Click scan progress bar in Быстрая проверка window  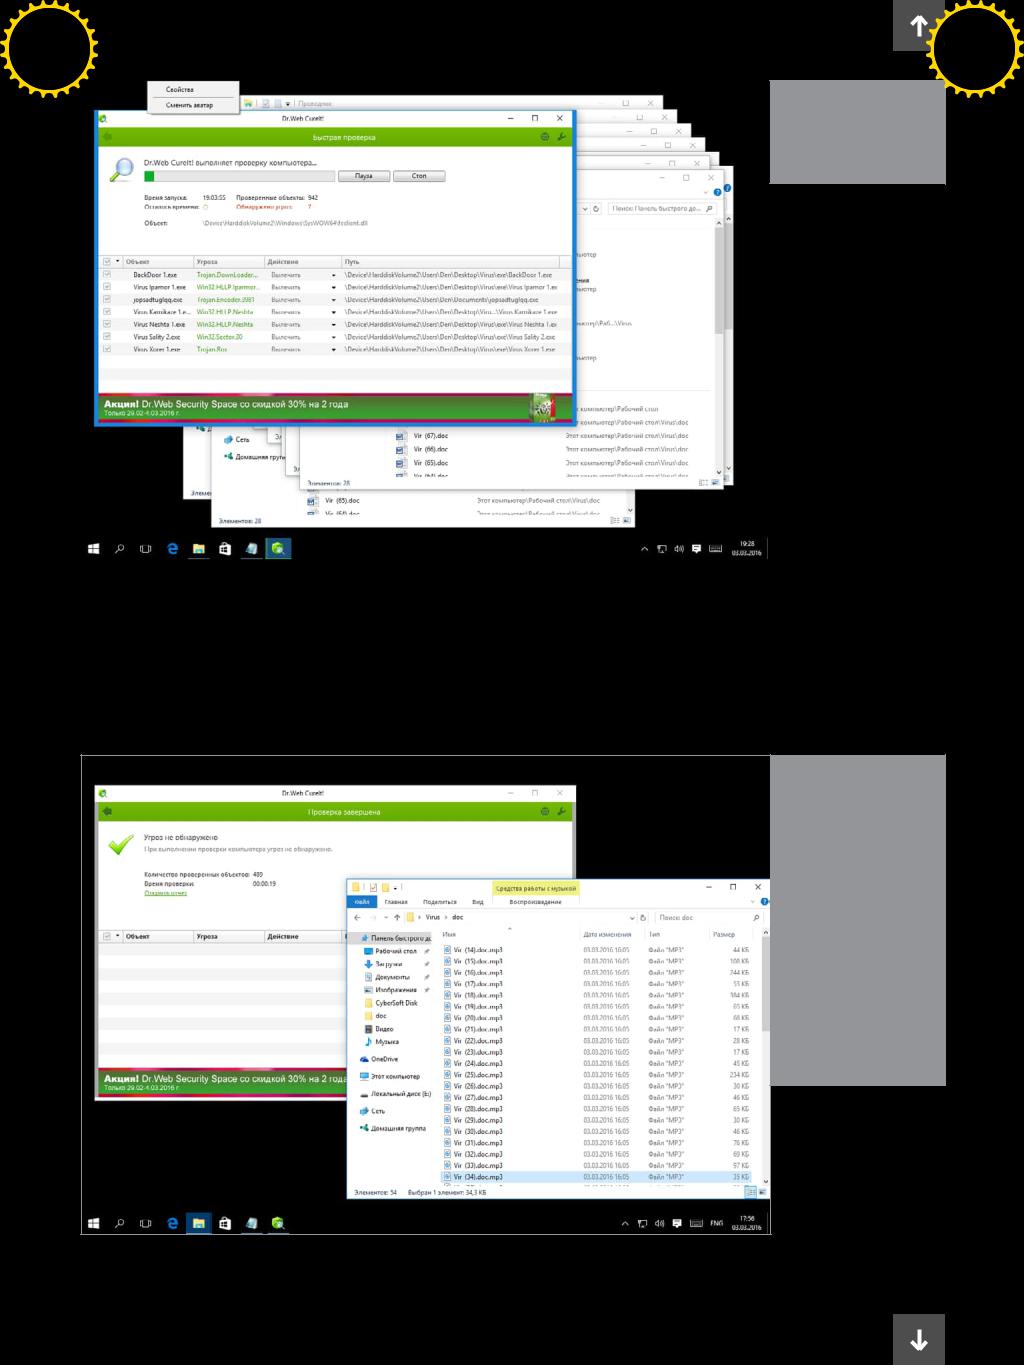point(238,176)
